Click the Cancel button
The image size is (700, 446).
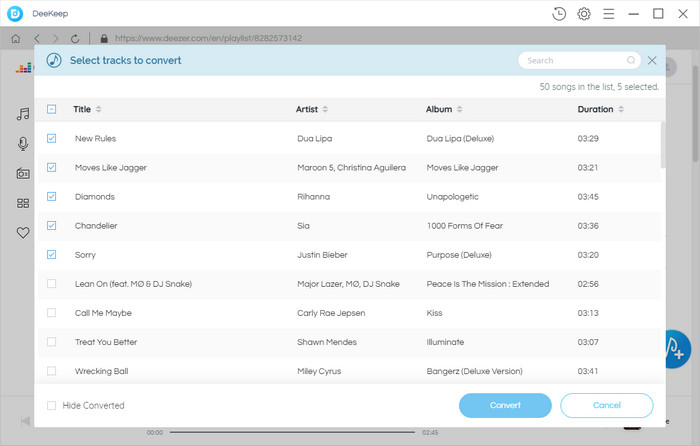(607, 405)
